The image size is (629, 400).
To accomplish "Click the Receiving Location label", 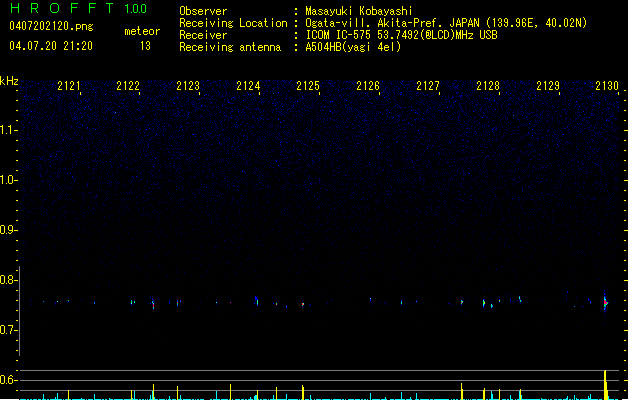I will (x=233, y=23).
